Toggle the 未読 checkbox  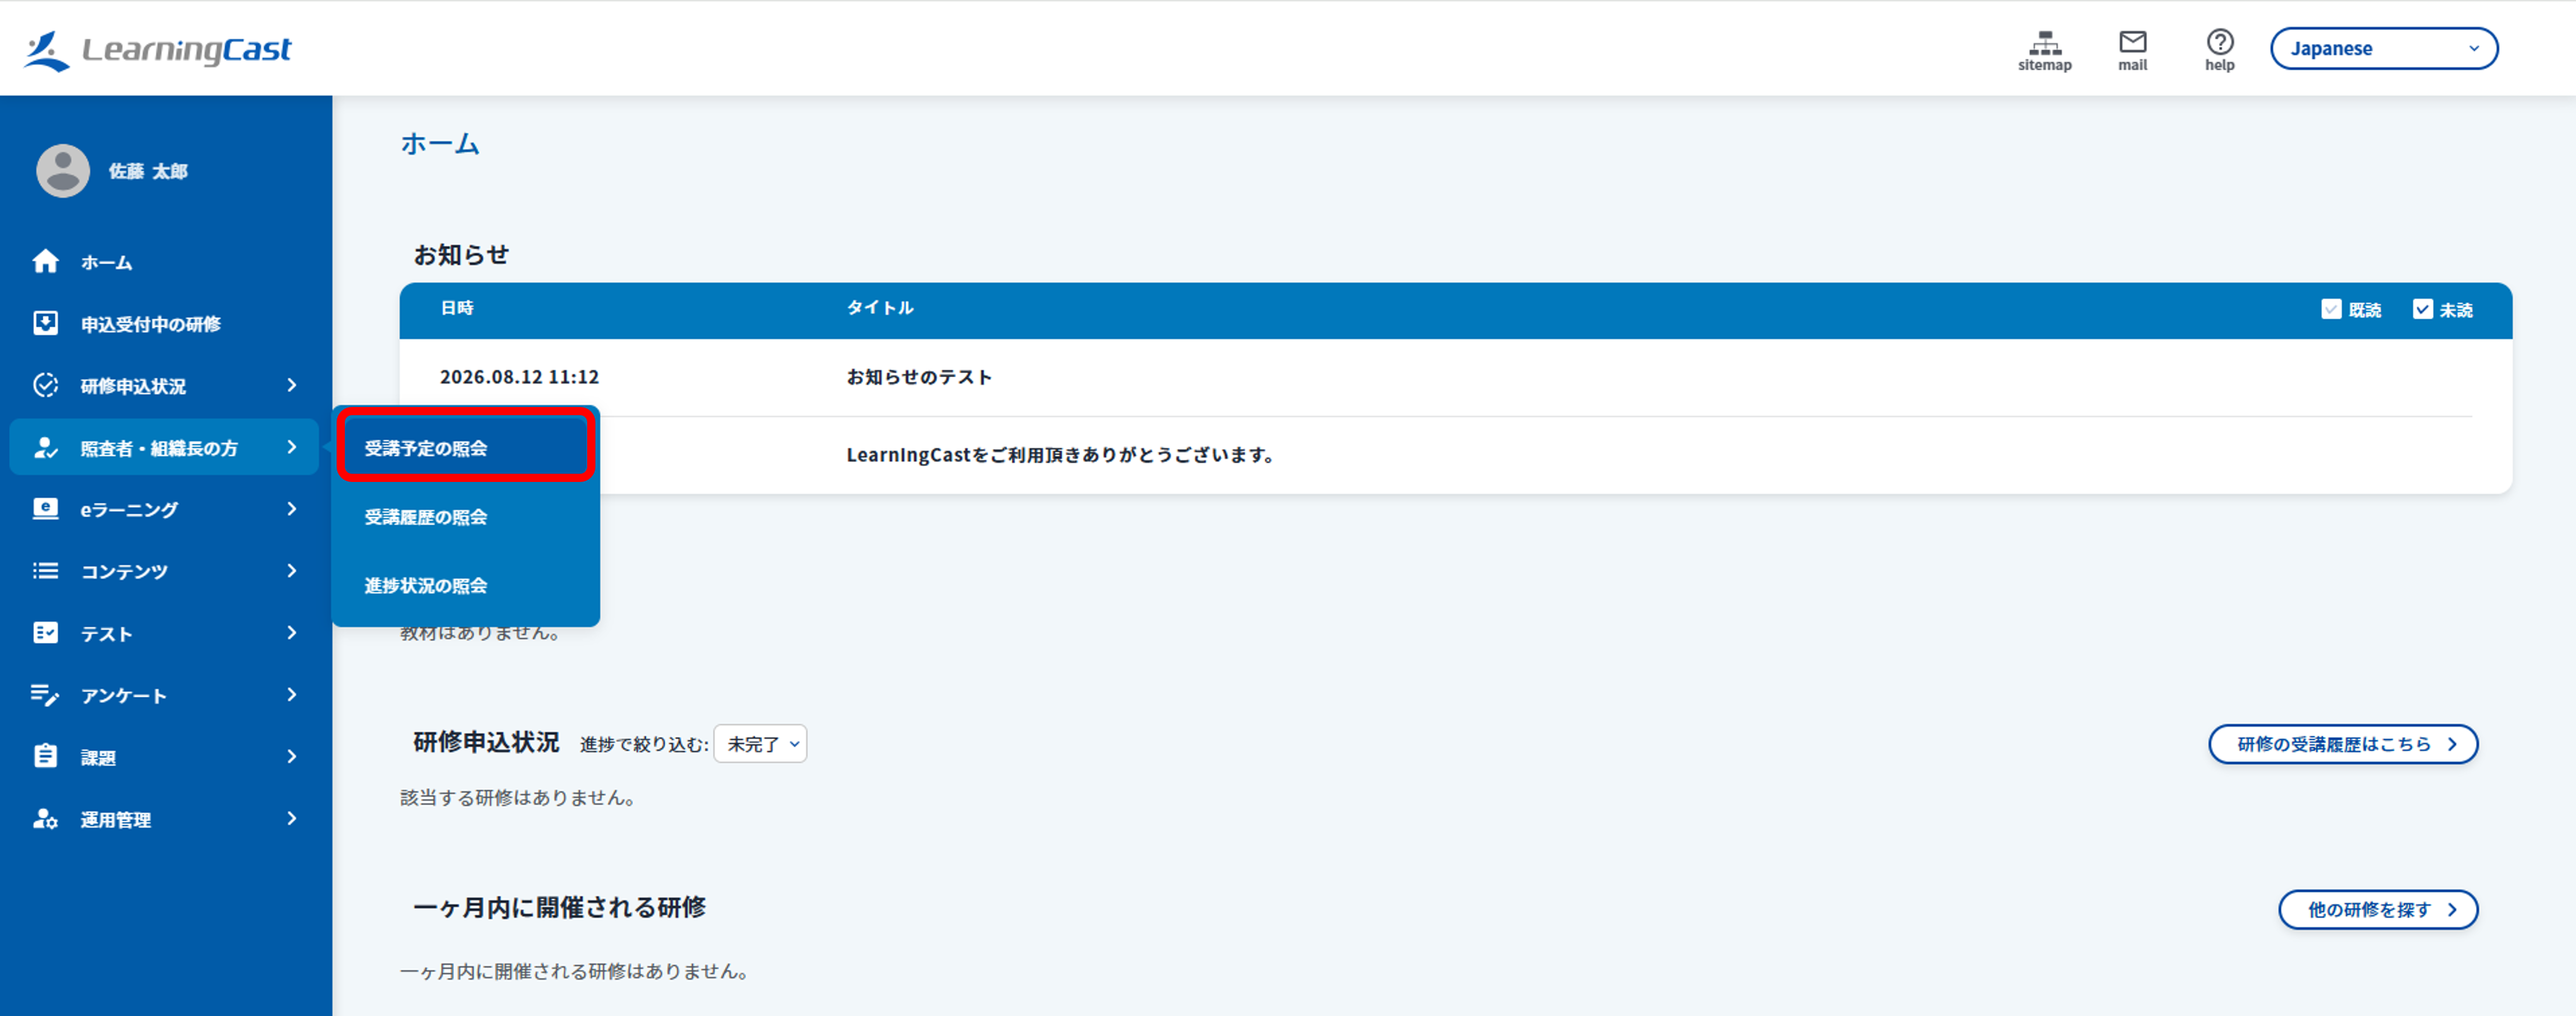[x=2422, y=309]
